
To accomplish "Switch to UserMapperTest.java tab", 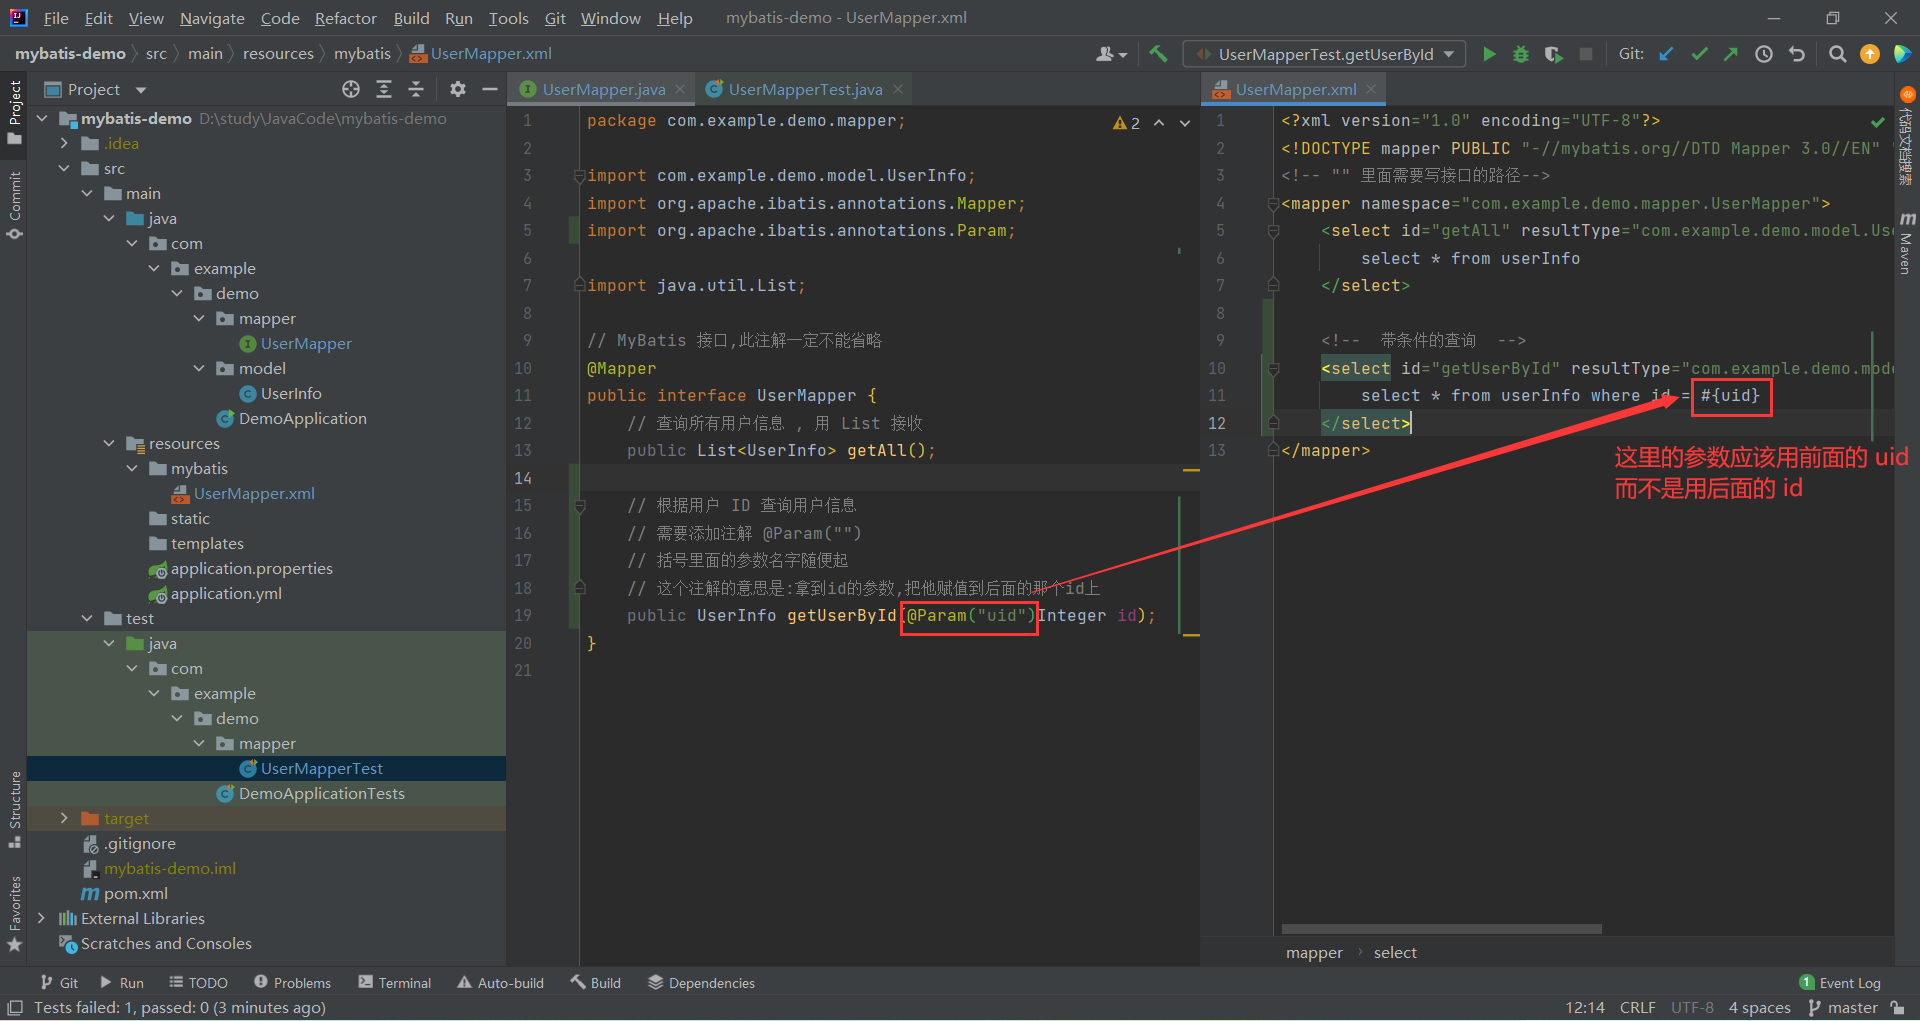I will [805, 89].
